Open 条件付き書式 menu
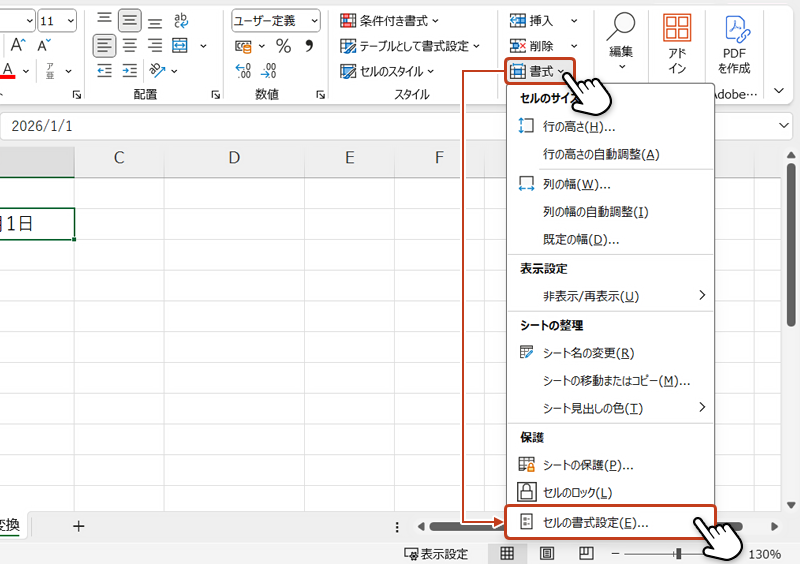Viewport: 800px width, 564px height. (389, 21)
